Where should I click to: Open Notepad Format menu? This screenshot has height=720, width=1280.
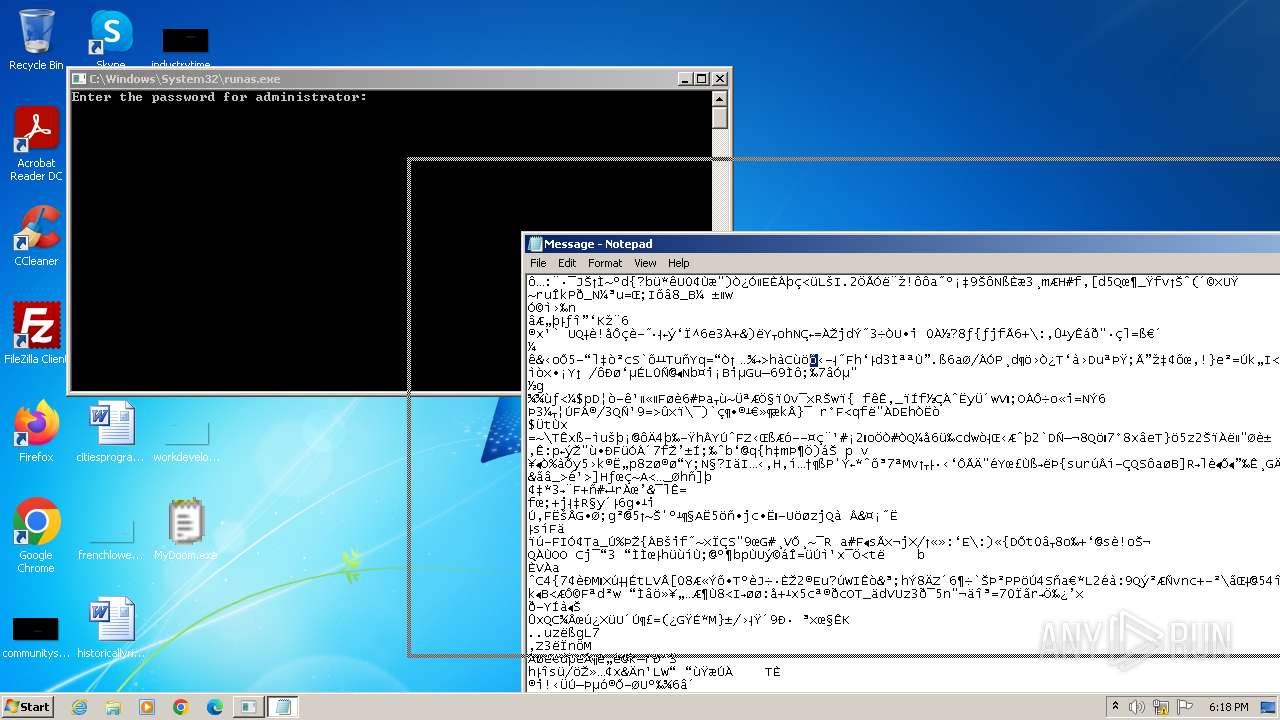pyautogui.click(x=605, y=263)
